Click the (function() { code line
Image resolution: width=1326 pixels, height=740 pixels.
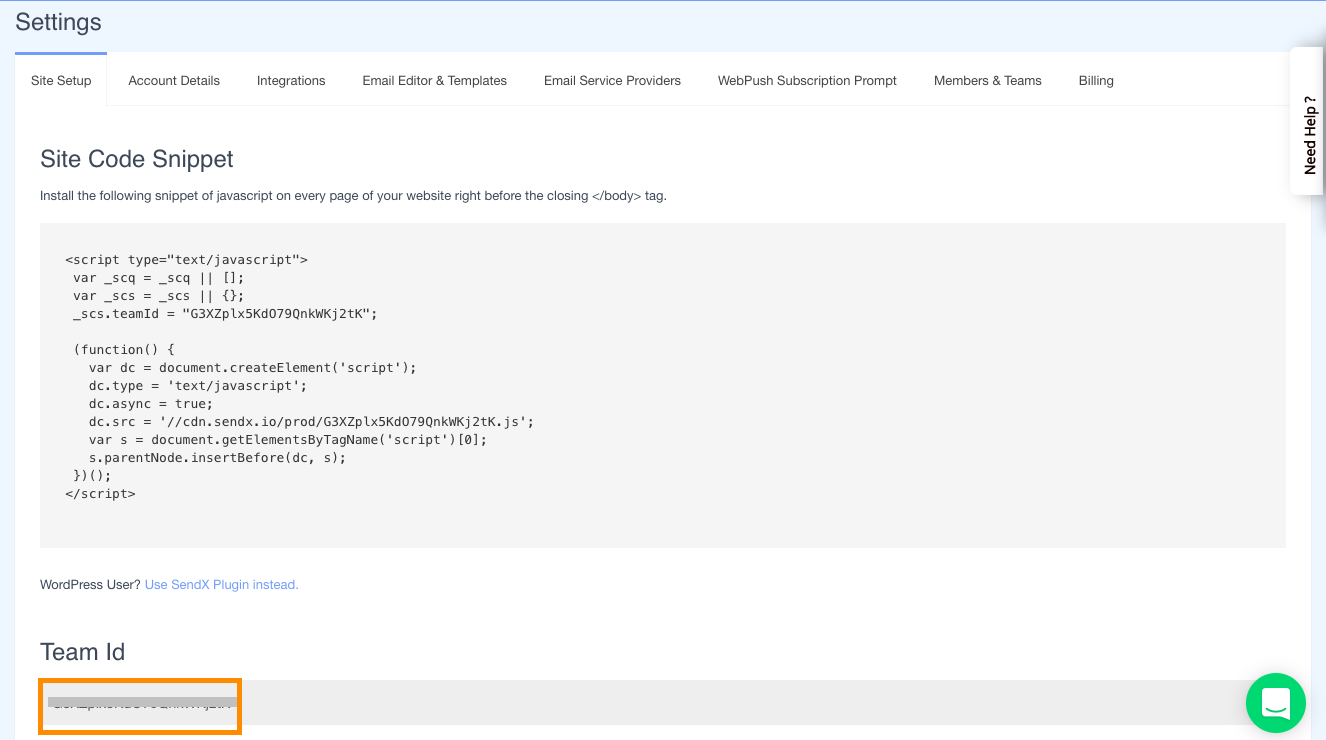(124, 350)
